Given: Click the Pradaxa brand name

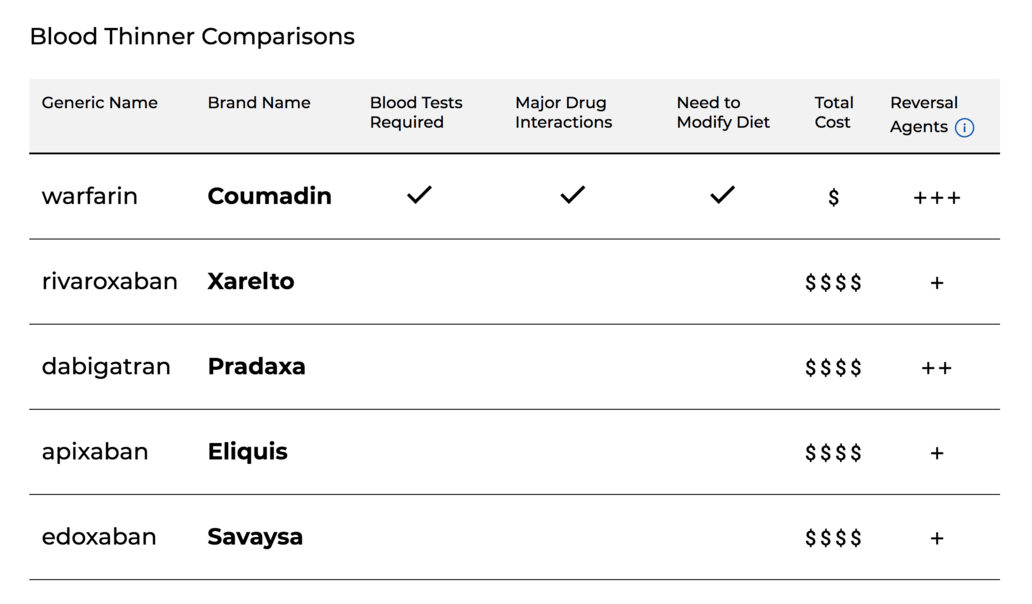Looking at the screenshot, I should [256, 366].
